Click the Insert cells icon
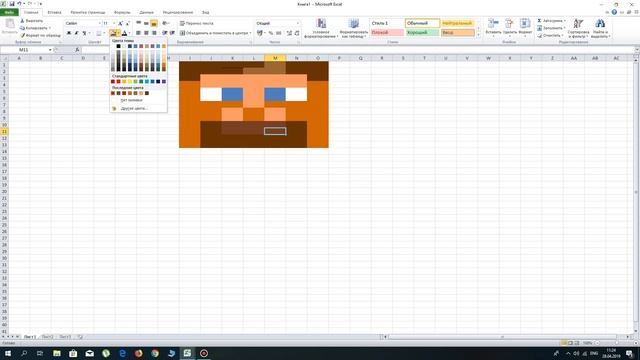This screenshot has width=640, height=360. tap(493, 24)
